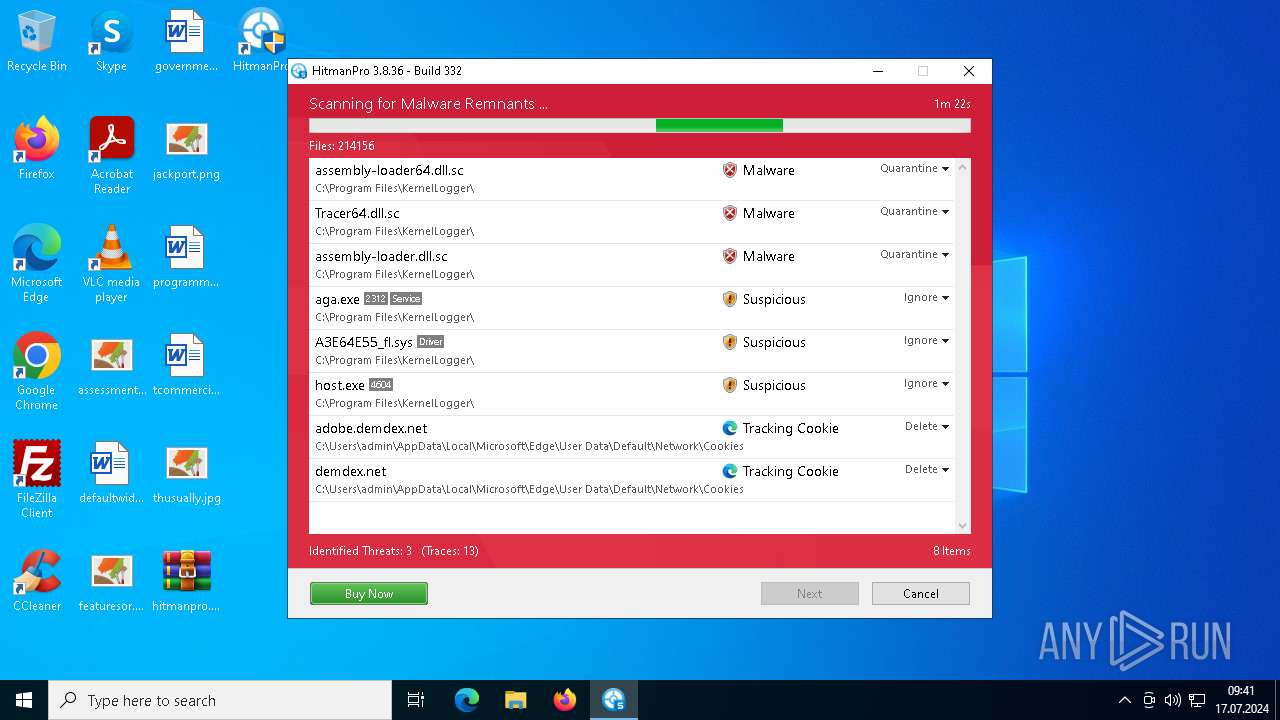The height and width of the screenshot is (720, 1280).
Task: Select the adobe.demdex.net cookie entry
Action: point(632,437)
